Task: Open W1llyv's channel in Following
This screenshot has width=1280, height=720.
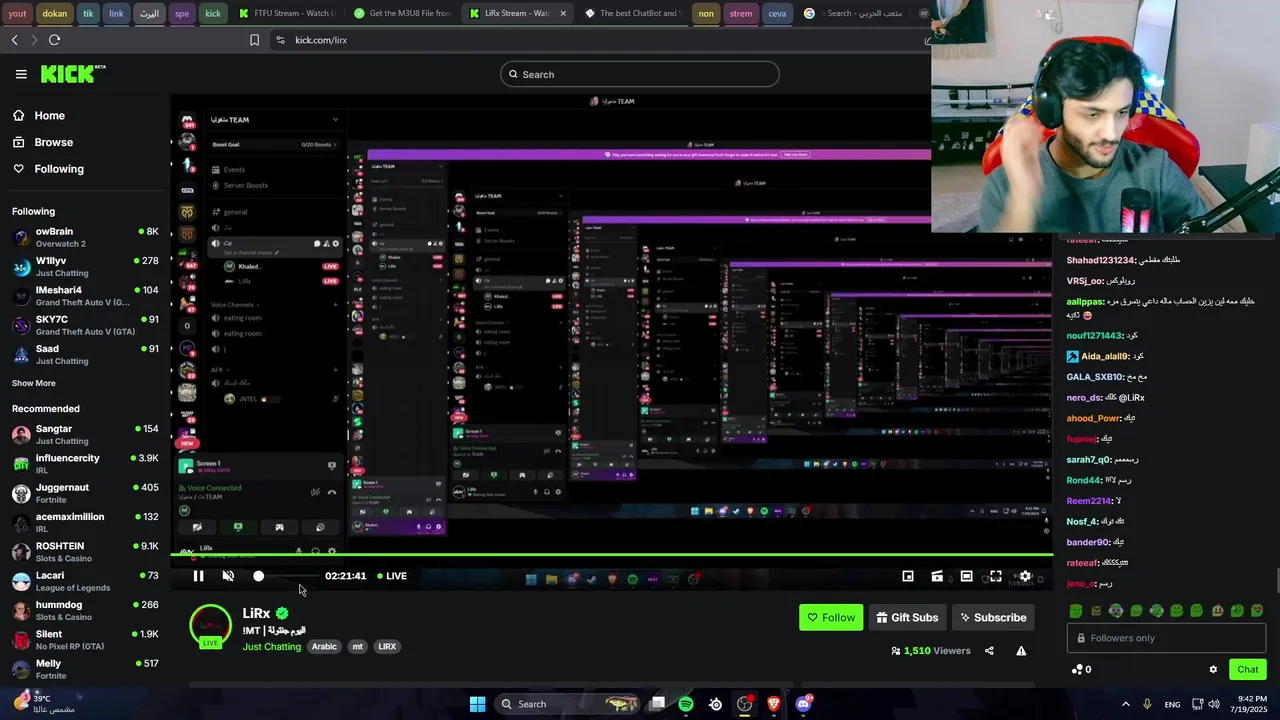Action: click(85, 267)
